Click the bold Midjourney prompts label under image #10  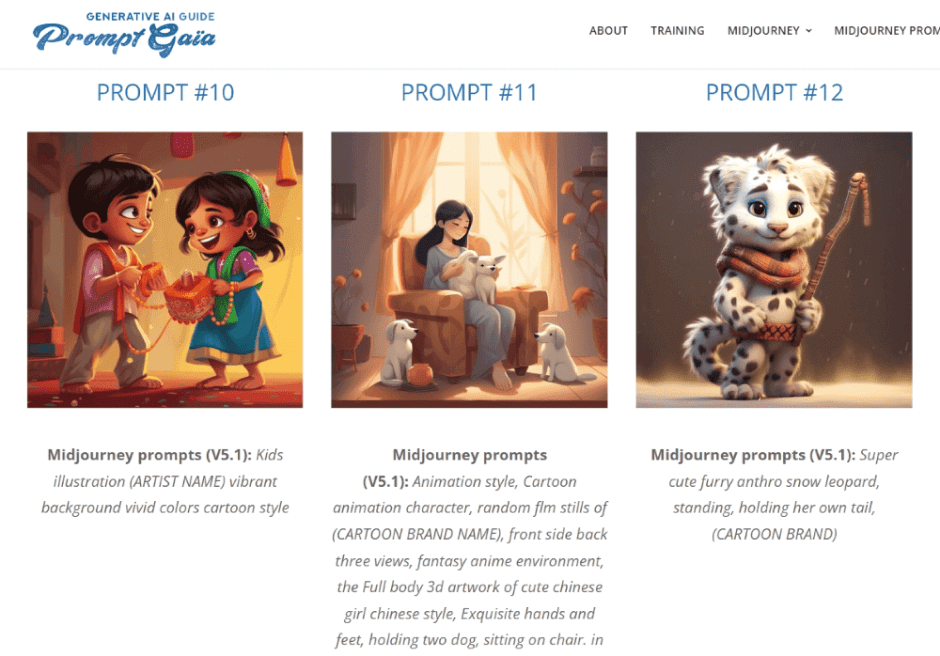click(x=150, y=455)
